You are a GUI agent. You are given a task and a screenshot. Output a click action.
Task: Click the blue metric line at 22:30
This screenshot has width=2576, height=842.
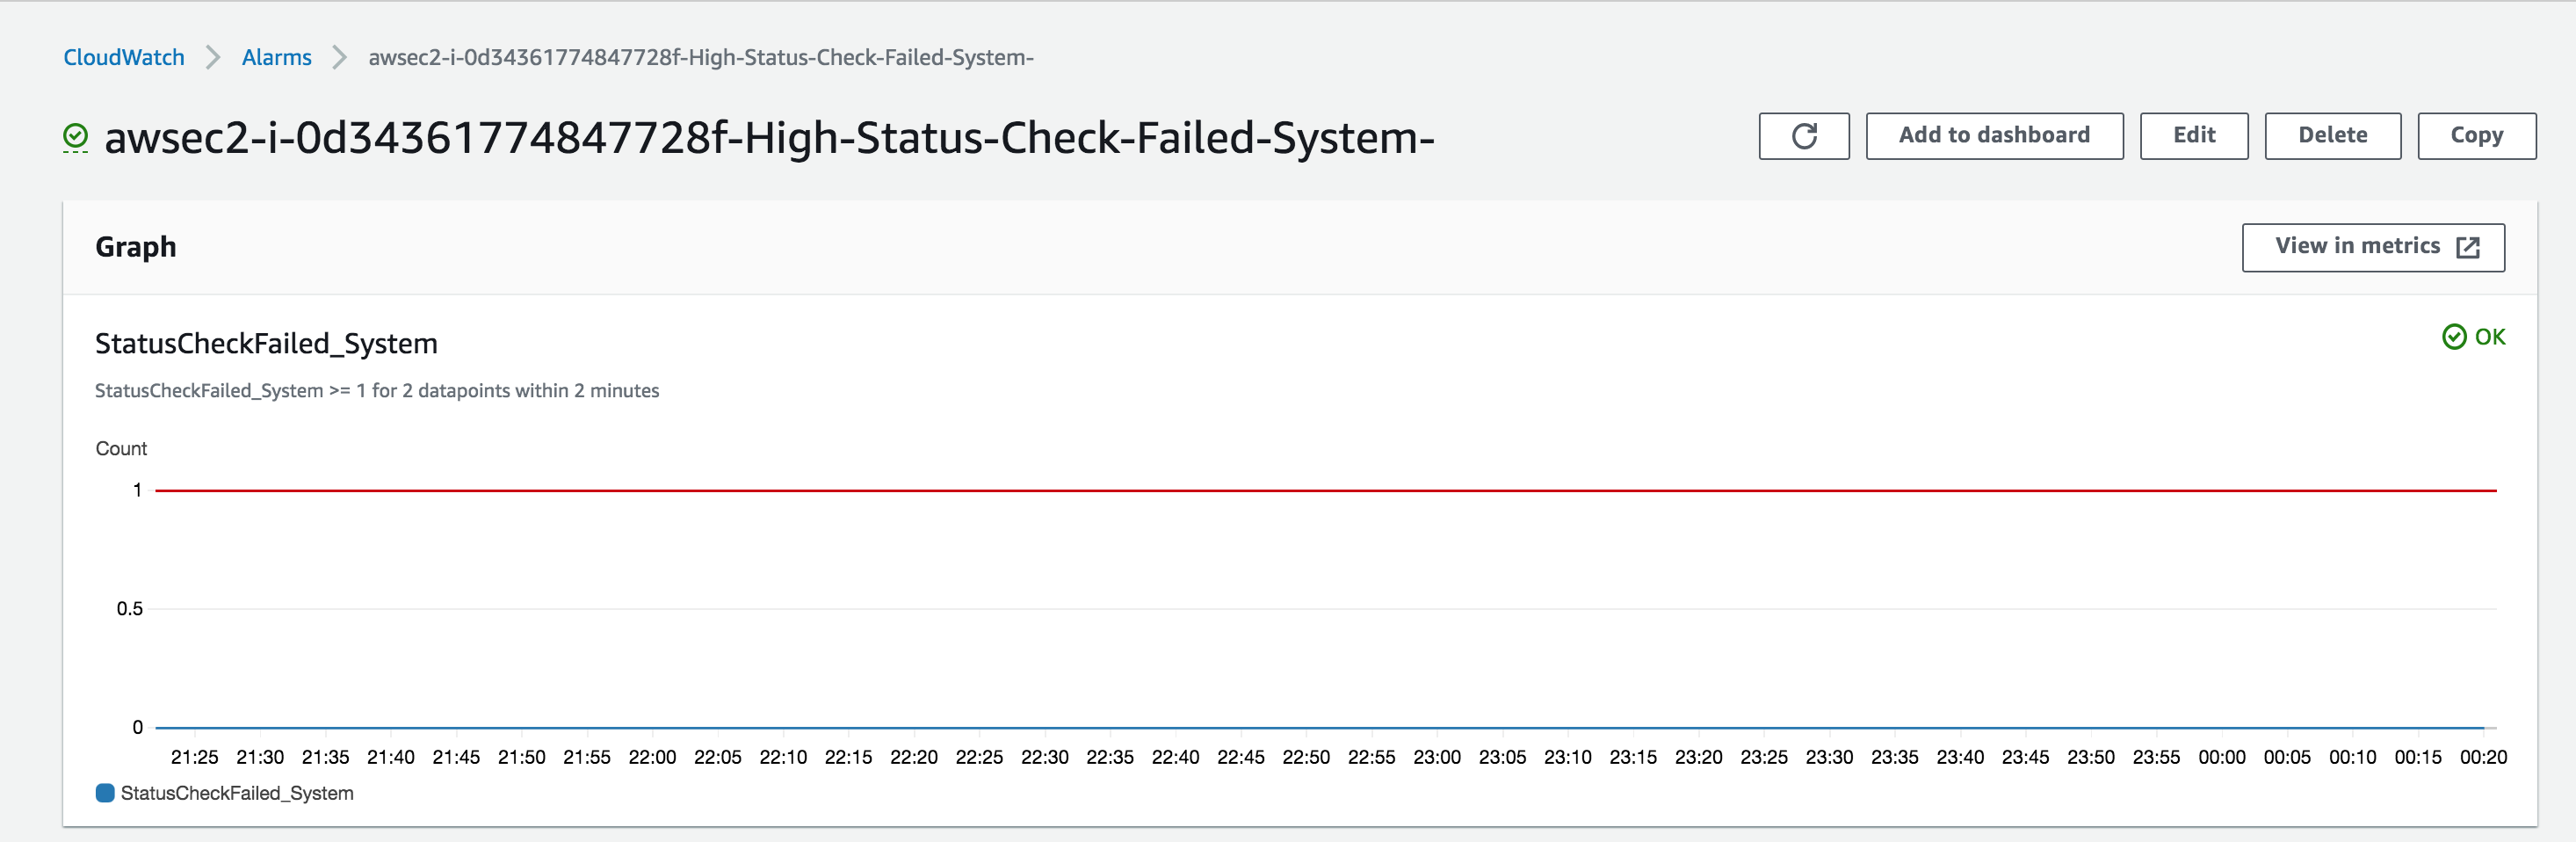(1045, 727)
